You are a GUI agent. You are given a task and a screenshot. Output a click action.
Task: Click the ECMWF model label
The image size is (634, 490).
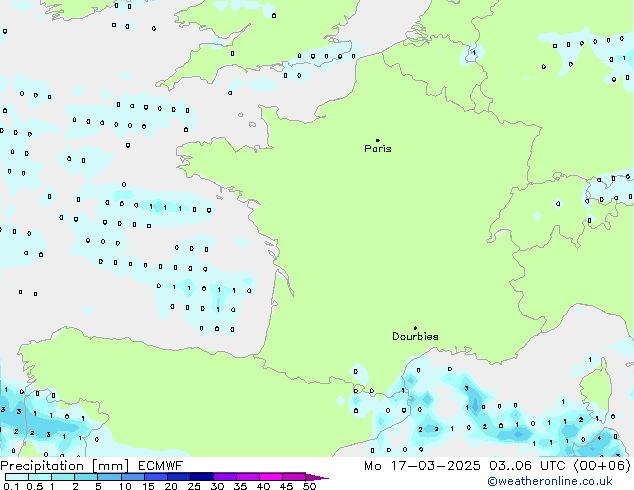[161, 466]
